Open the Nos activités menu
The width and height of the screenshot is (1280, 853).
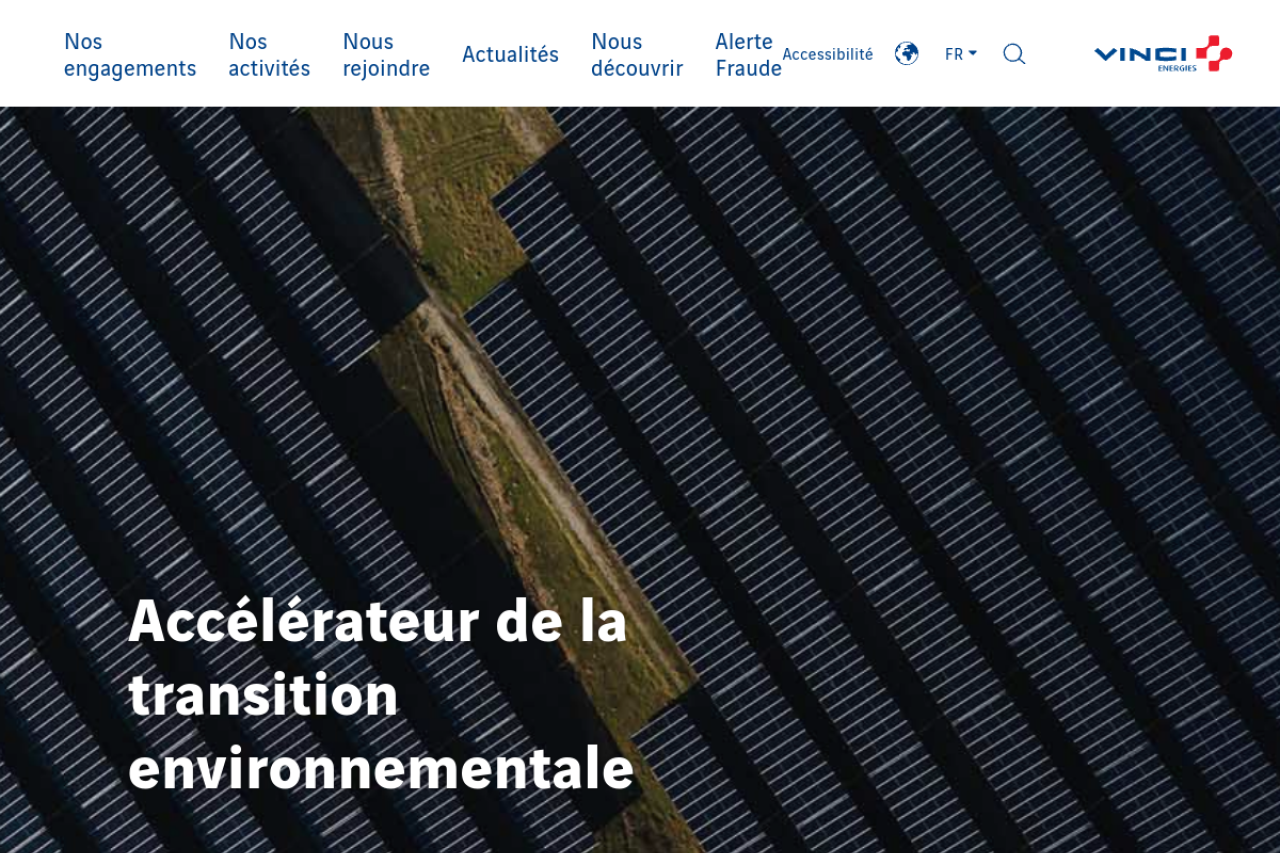(269, 55)
